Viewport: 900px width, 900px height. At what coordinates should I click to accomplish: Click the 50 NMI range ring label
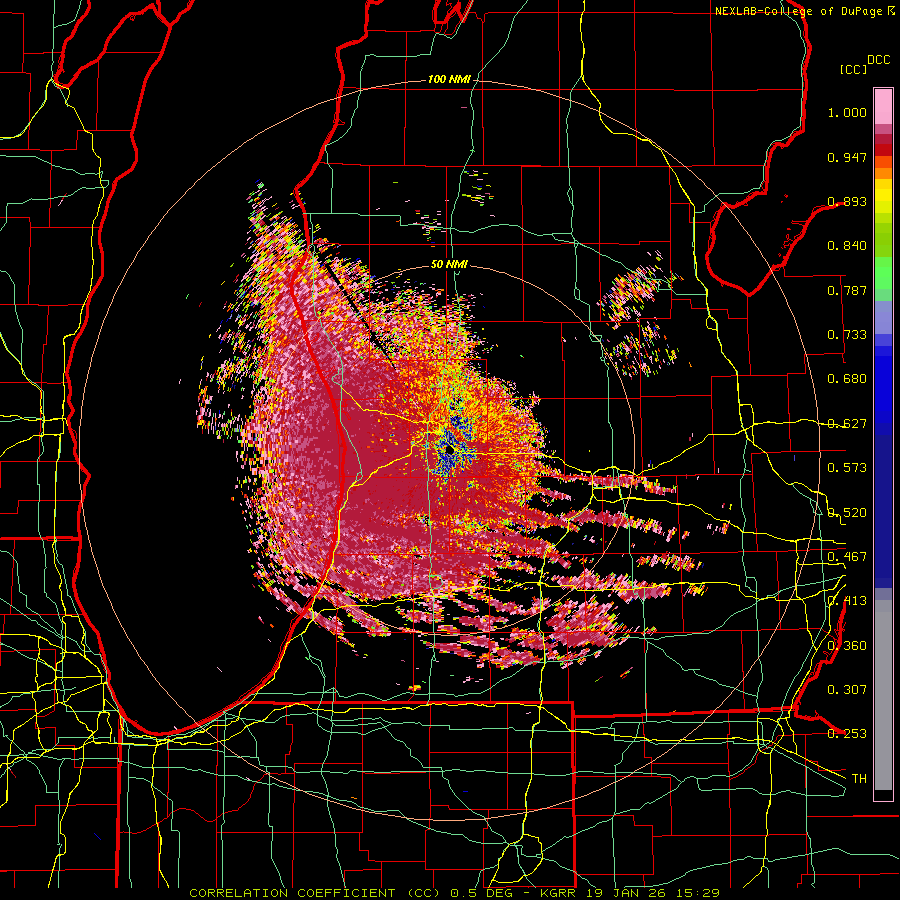click(449, 264)
